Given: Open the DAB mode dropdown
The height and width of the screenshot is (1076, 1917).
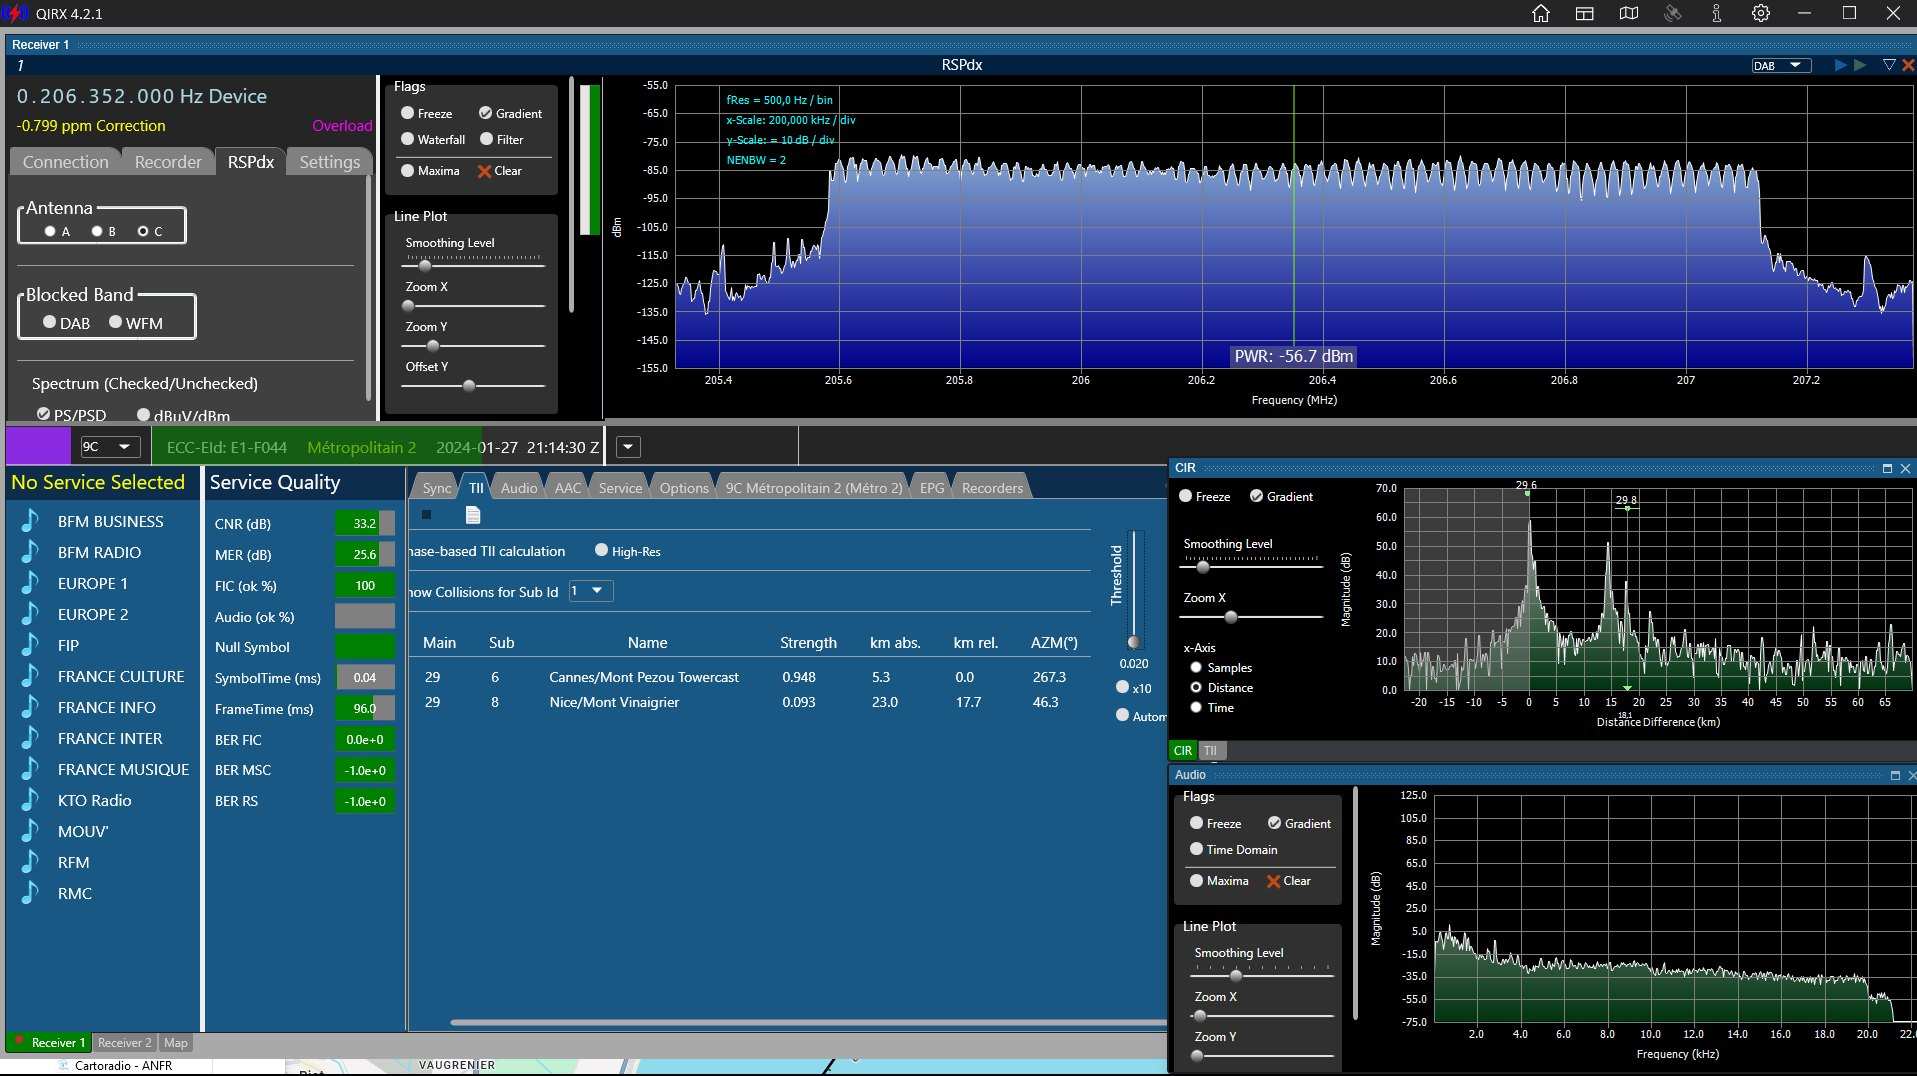Looking at the screenshot, I should click(x=1781, y=66).
